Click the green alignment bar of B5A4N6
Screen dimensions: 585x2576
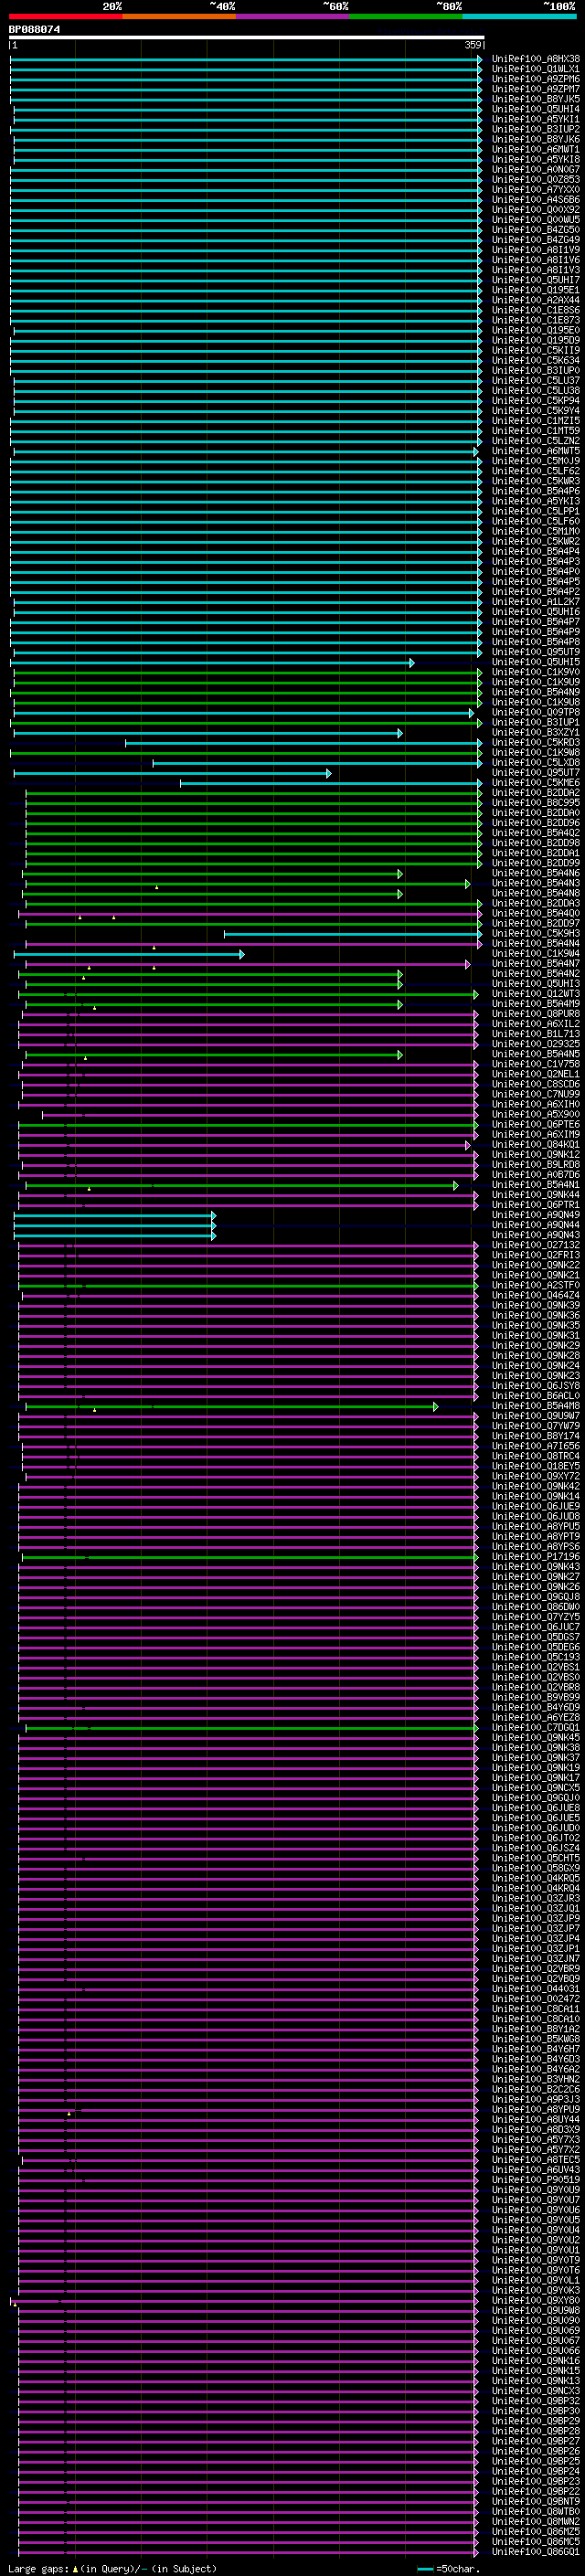(x=212, y=874)
